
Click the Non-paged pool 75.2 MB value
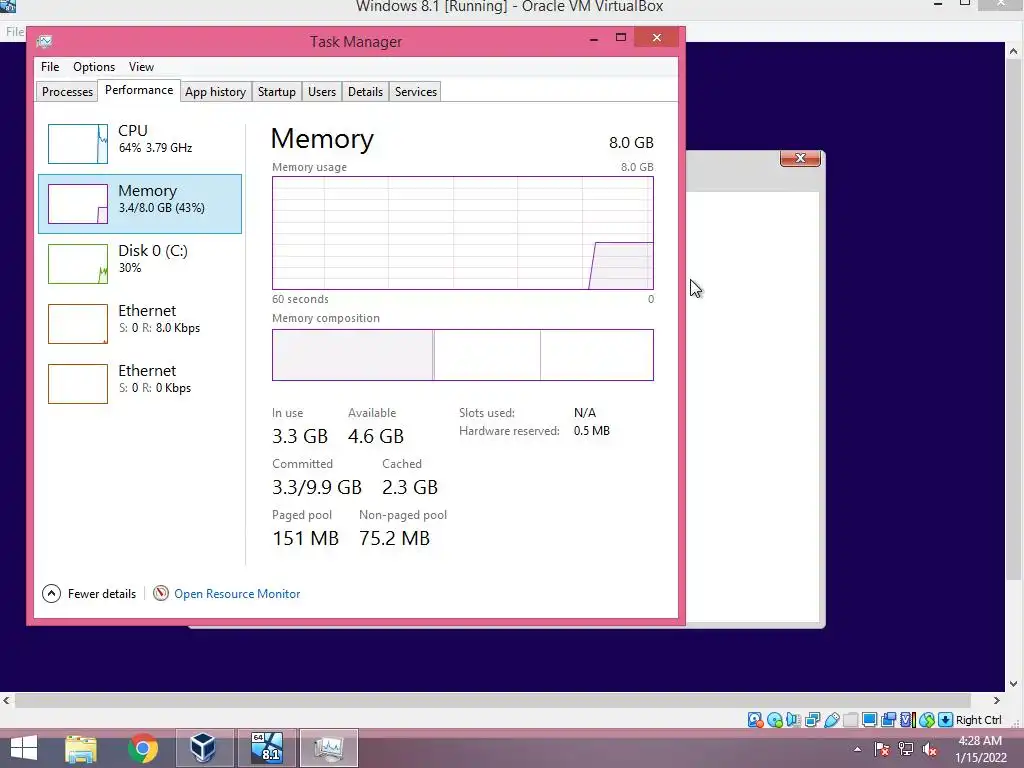point(394,537)
